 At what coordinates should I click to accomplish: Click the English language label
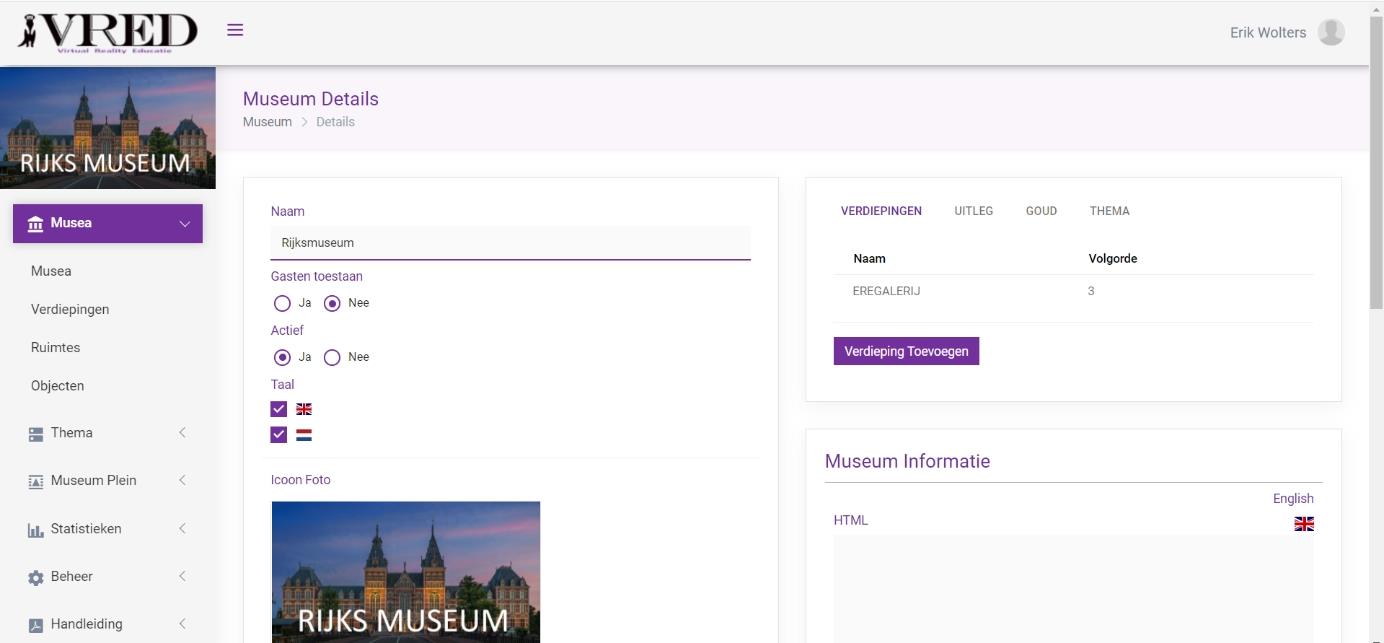point(1293,498)
